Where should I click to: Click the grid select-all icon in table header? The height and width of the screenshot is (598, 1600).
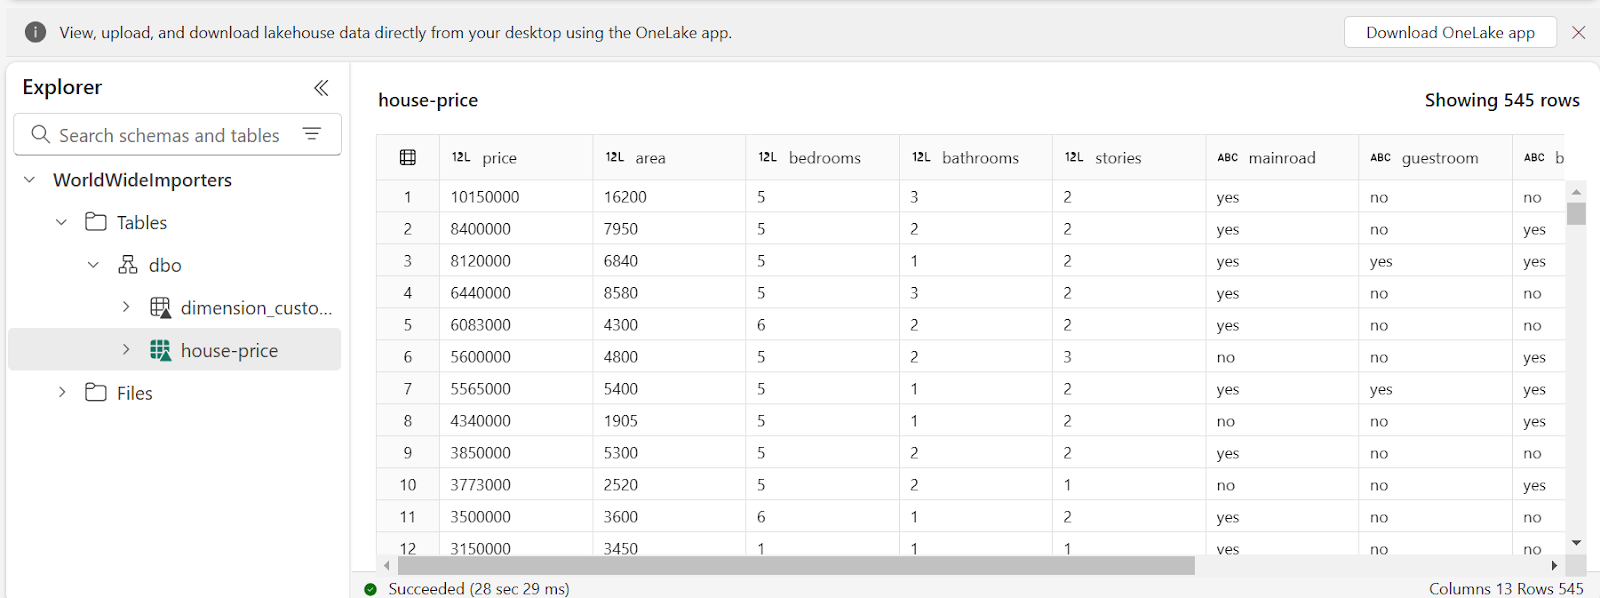[408, 157]
